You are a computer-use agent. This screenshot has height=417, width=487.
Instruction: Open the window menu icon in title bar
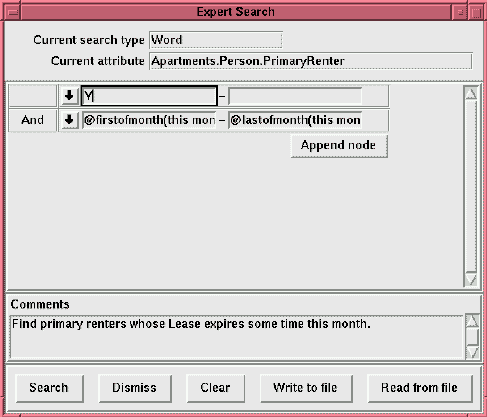(13, 12)
